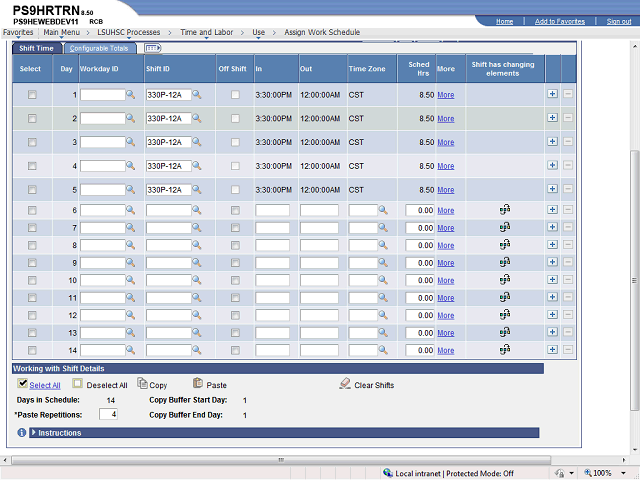640x480 pixels.
Task: Click changing elements icon for day 12
Action: pos(505,315)
